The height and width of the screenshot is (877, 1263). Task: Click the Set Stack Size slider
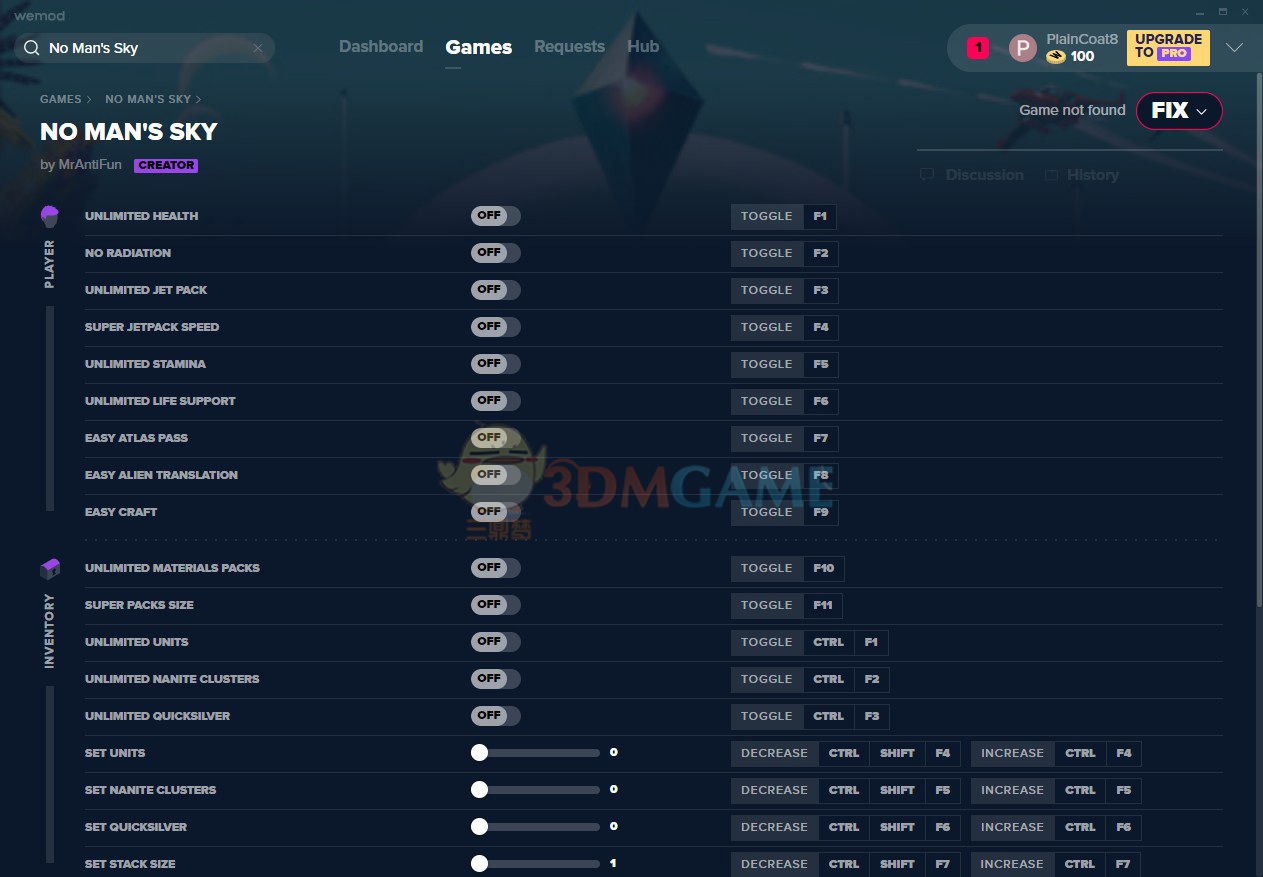tap(535, 864)
